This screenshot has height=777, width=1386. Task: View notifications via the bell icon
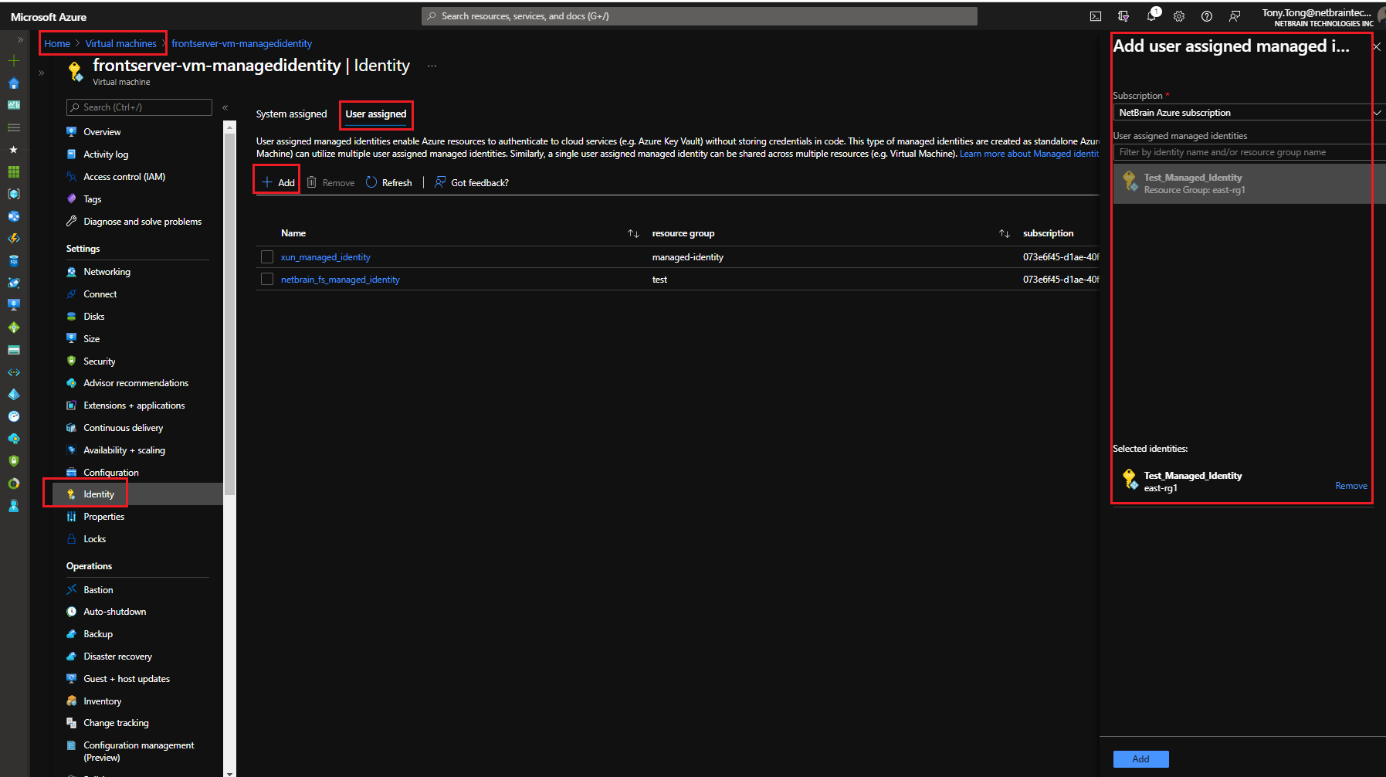(1151, 16)
